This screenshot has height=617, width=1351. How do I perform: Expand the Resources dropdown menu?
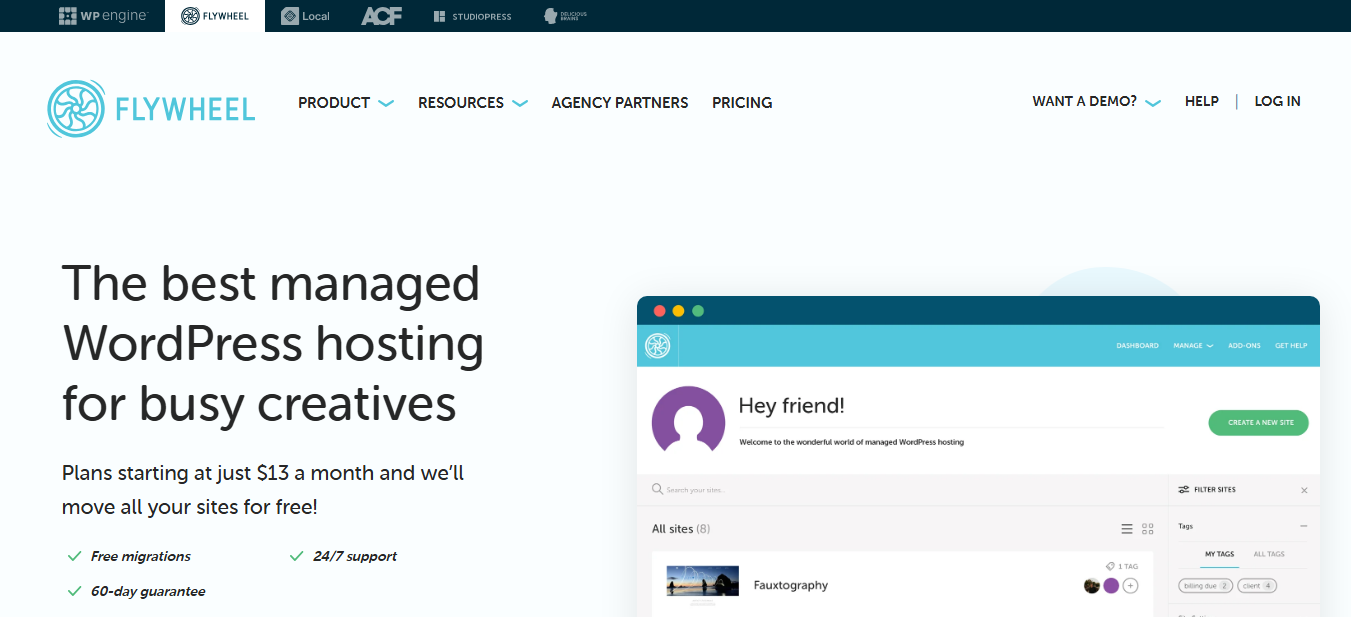[473, 102]
